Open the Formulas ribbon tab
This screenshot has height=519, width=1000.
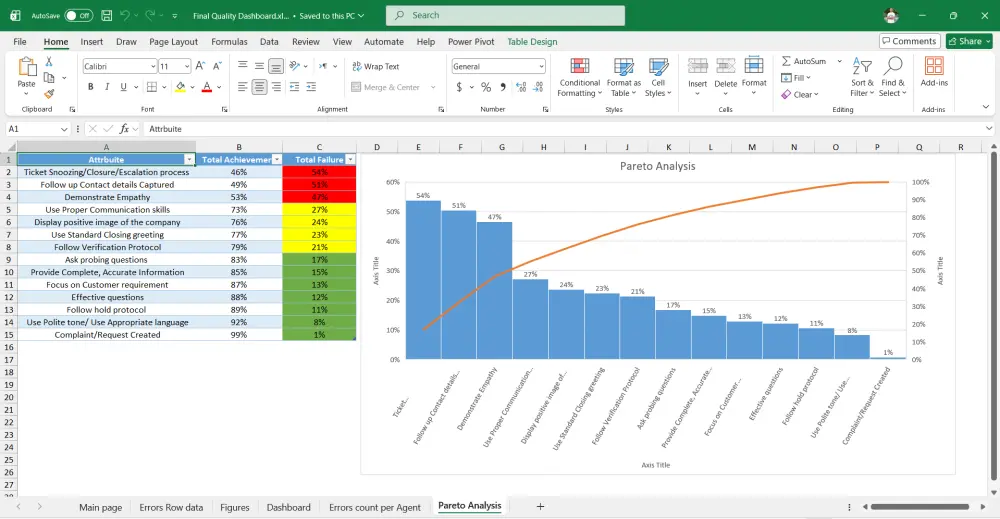coord(229,41)
